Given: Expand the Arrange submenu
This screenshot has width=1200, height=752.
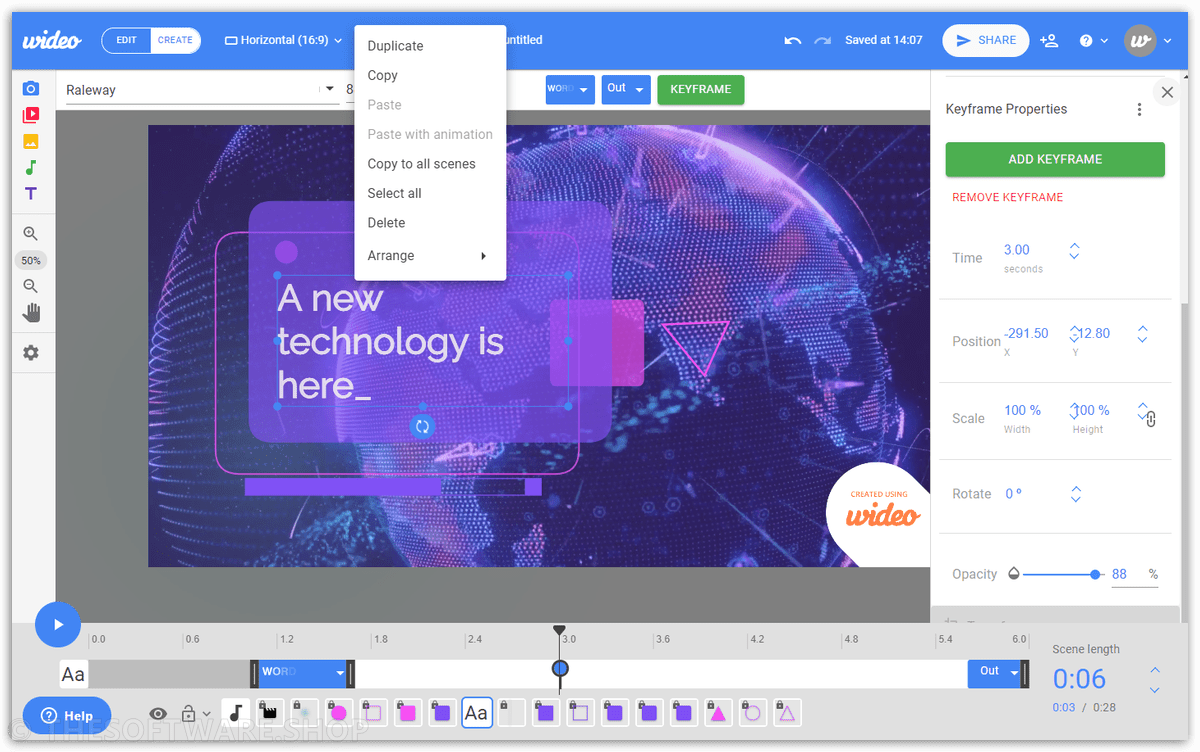Looking at the screenshot, I should (430, 256).
